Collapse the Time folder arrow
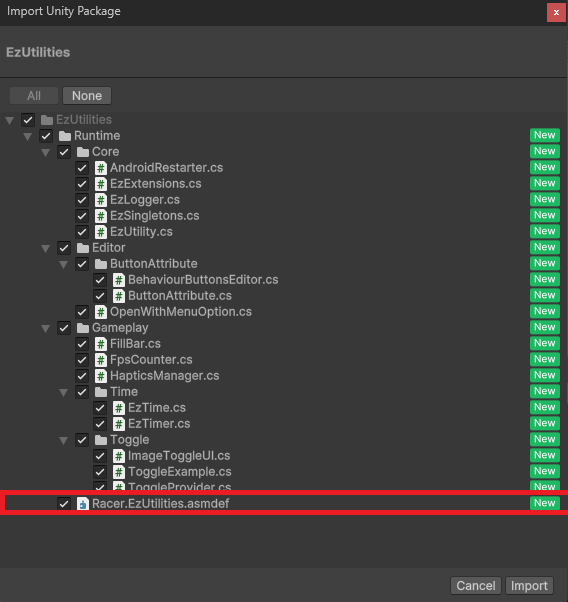Image resolution: width=568 pixels, height=602 pixels. tap(64, 393)
